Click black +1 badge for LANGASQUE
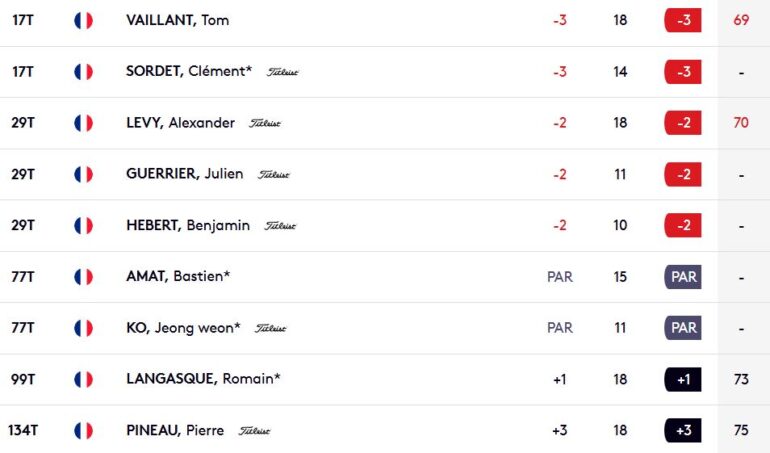 pos(683,379)
